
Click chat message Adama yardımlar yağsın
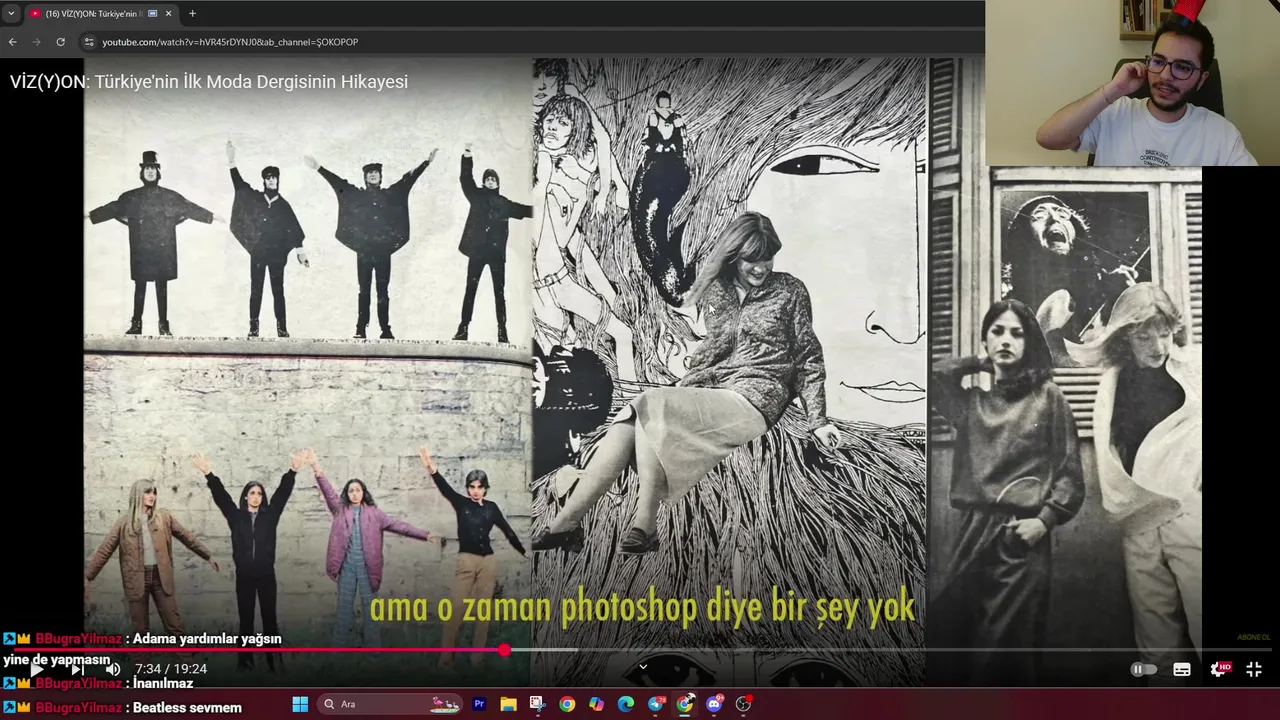(x=207, y=639)
